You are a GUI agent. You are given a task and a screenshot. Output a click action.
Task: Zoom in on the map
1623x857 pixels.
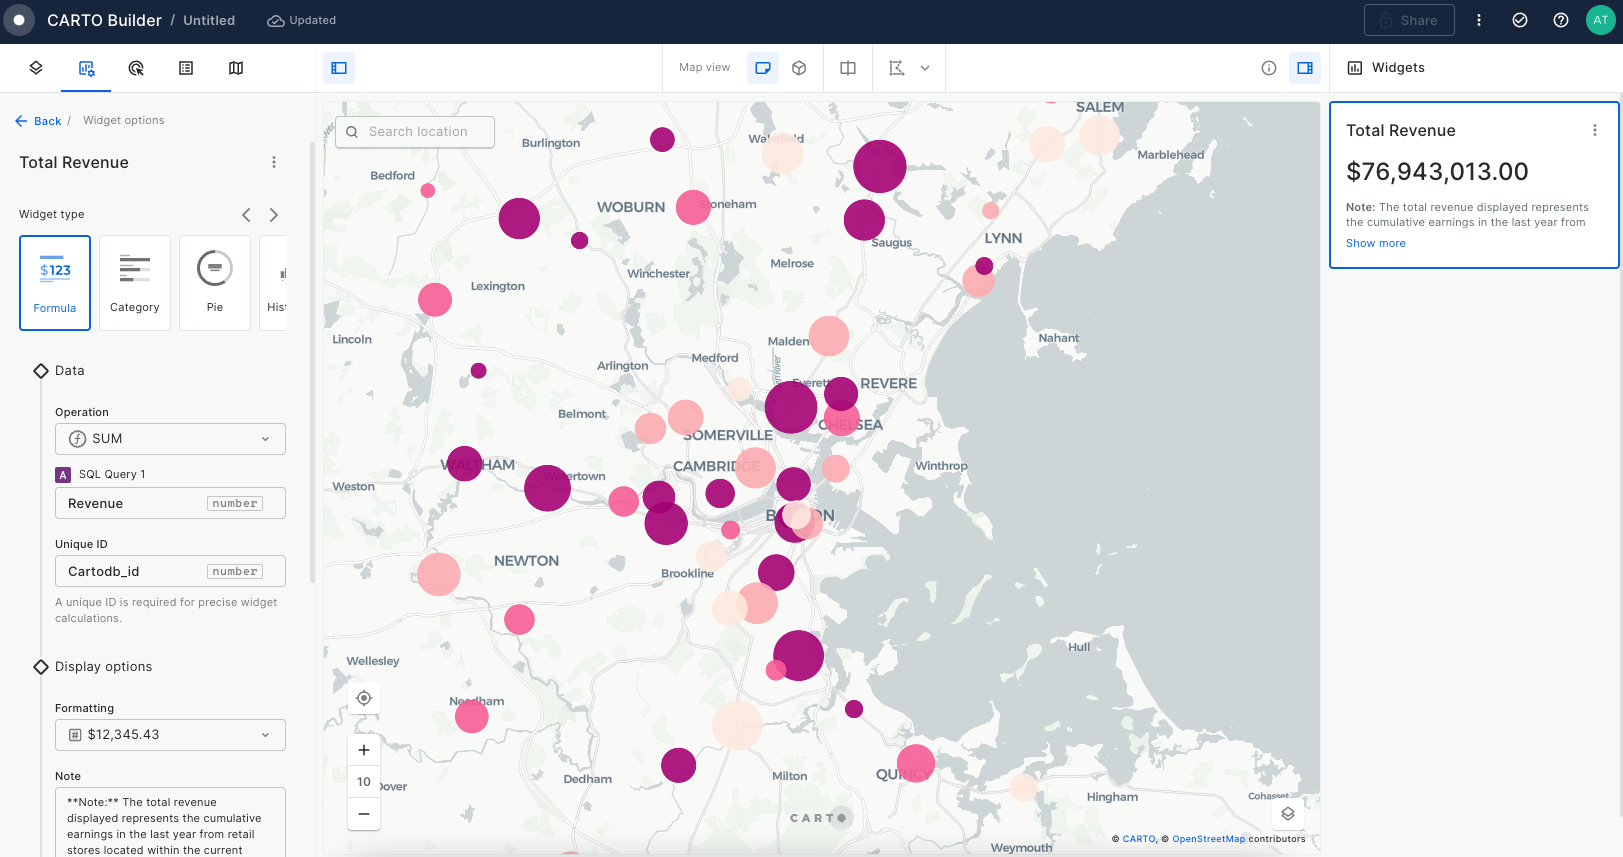point(364,750)
